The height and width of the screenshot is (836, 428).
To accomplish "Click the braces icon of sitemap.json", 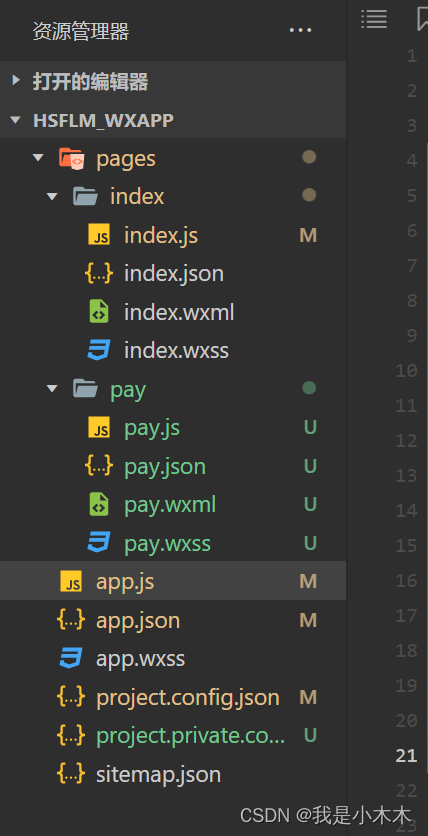I will click(x=71, y=774).
